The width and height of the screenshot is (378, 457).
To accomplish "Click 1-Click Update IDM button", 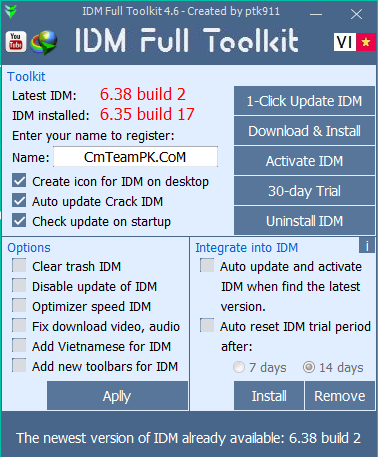I will click(304, 101).
